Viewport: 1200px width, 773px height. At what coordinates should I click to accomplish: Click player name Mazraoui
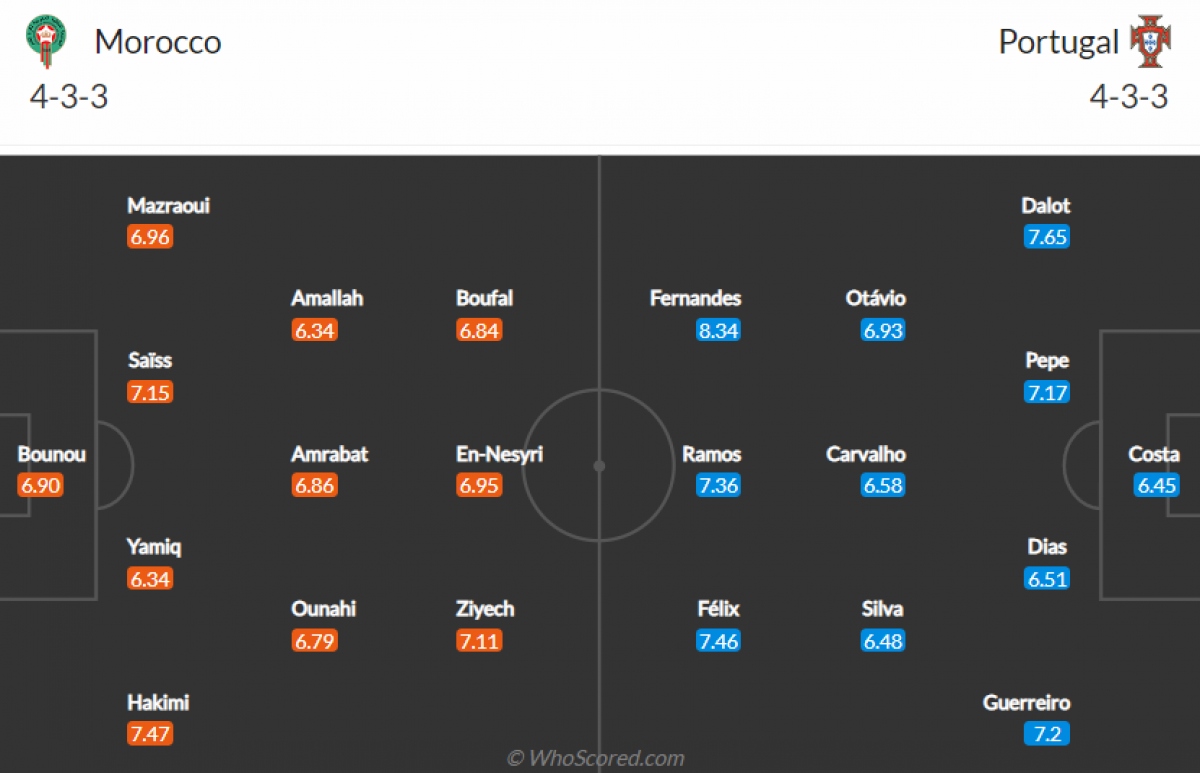tap(169, 206)
